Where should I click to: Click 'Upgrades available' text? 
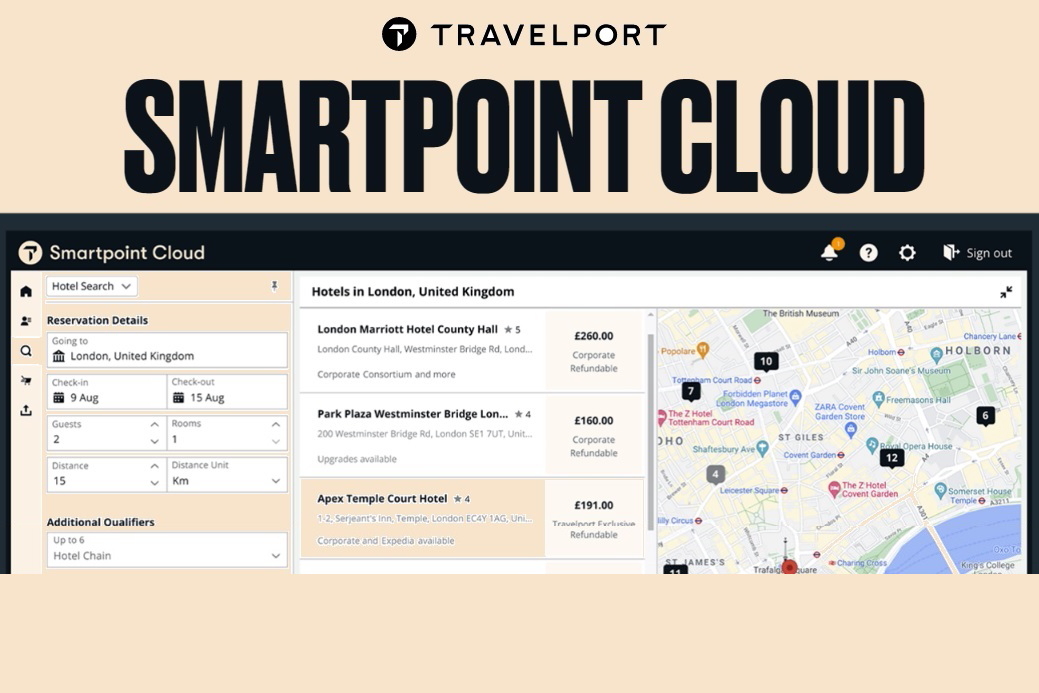(x=357, y=459)
